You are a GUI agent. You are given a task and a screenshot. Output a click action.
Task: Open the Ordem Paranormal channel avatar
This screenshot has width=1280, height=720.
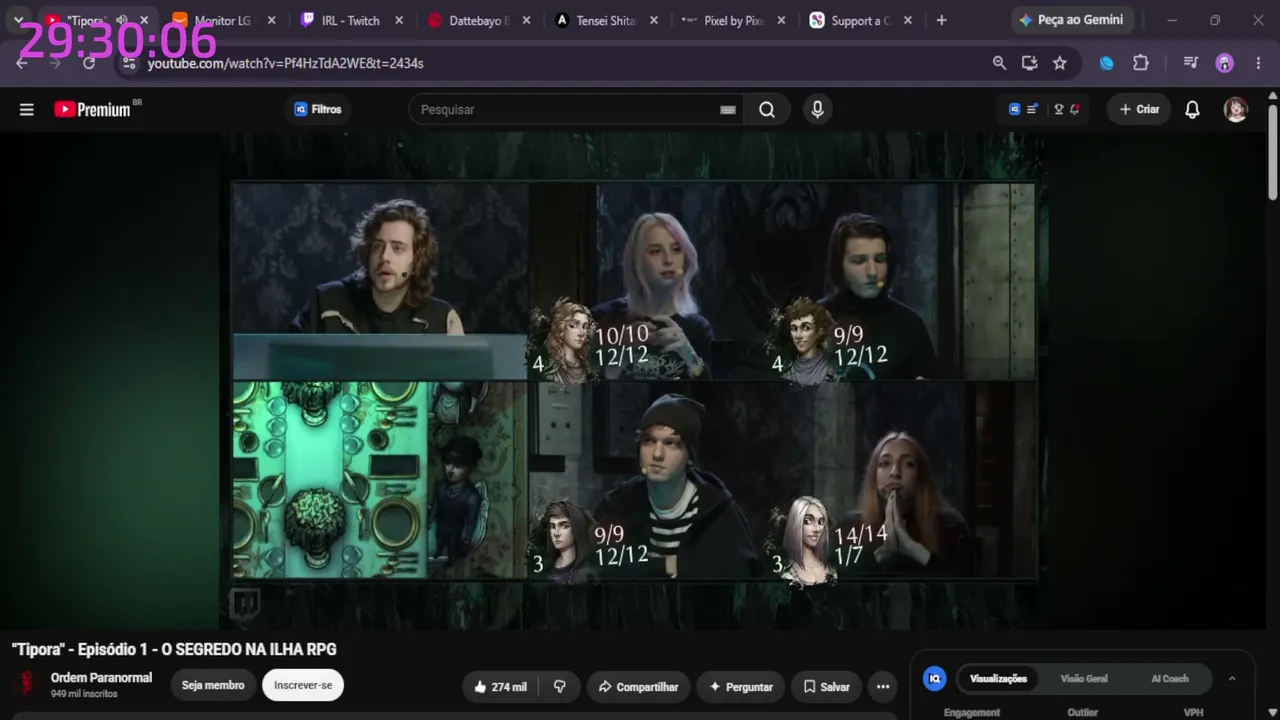[27, 685]
